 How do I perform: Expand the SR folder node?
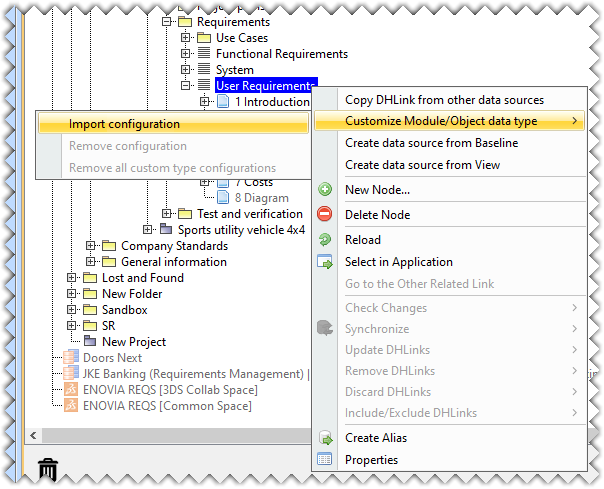click(71, 325)
